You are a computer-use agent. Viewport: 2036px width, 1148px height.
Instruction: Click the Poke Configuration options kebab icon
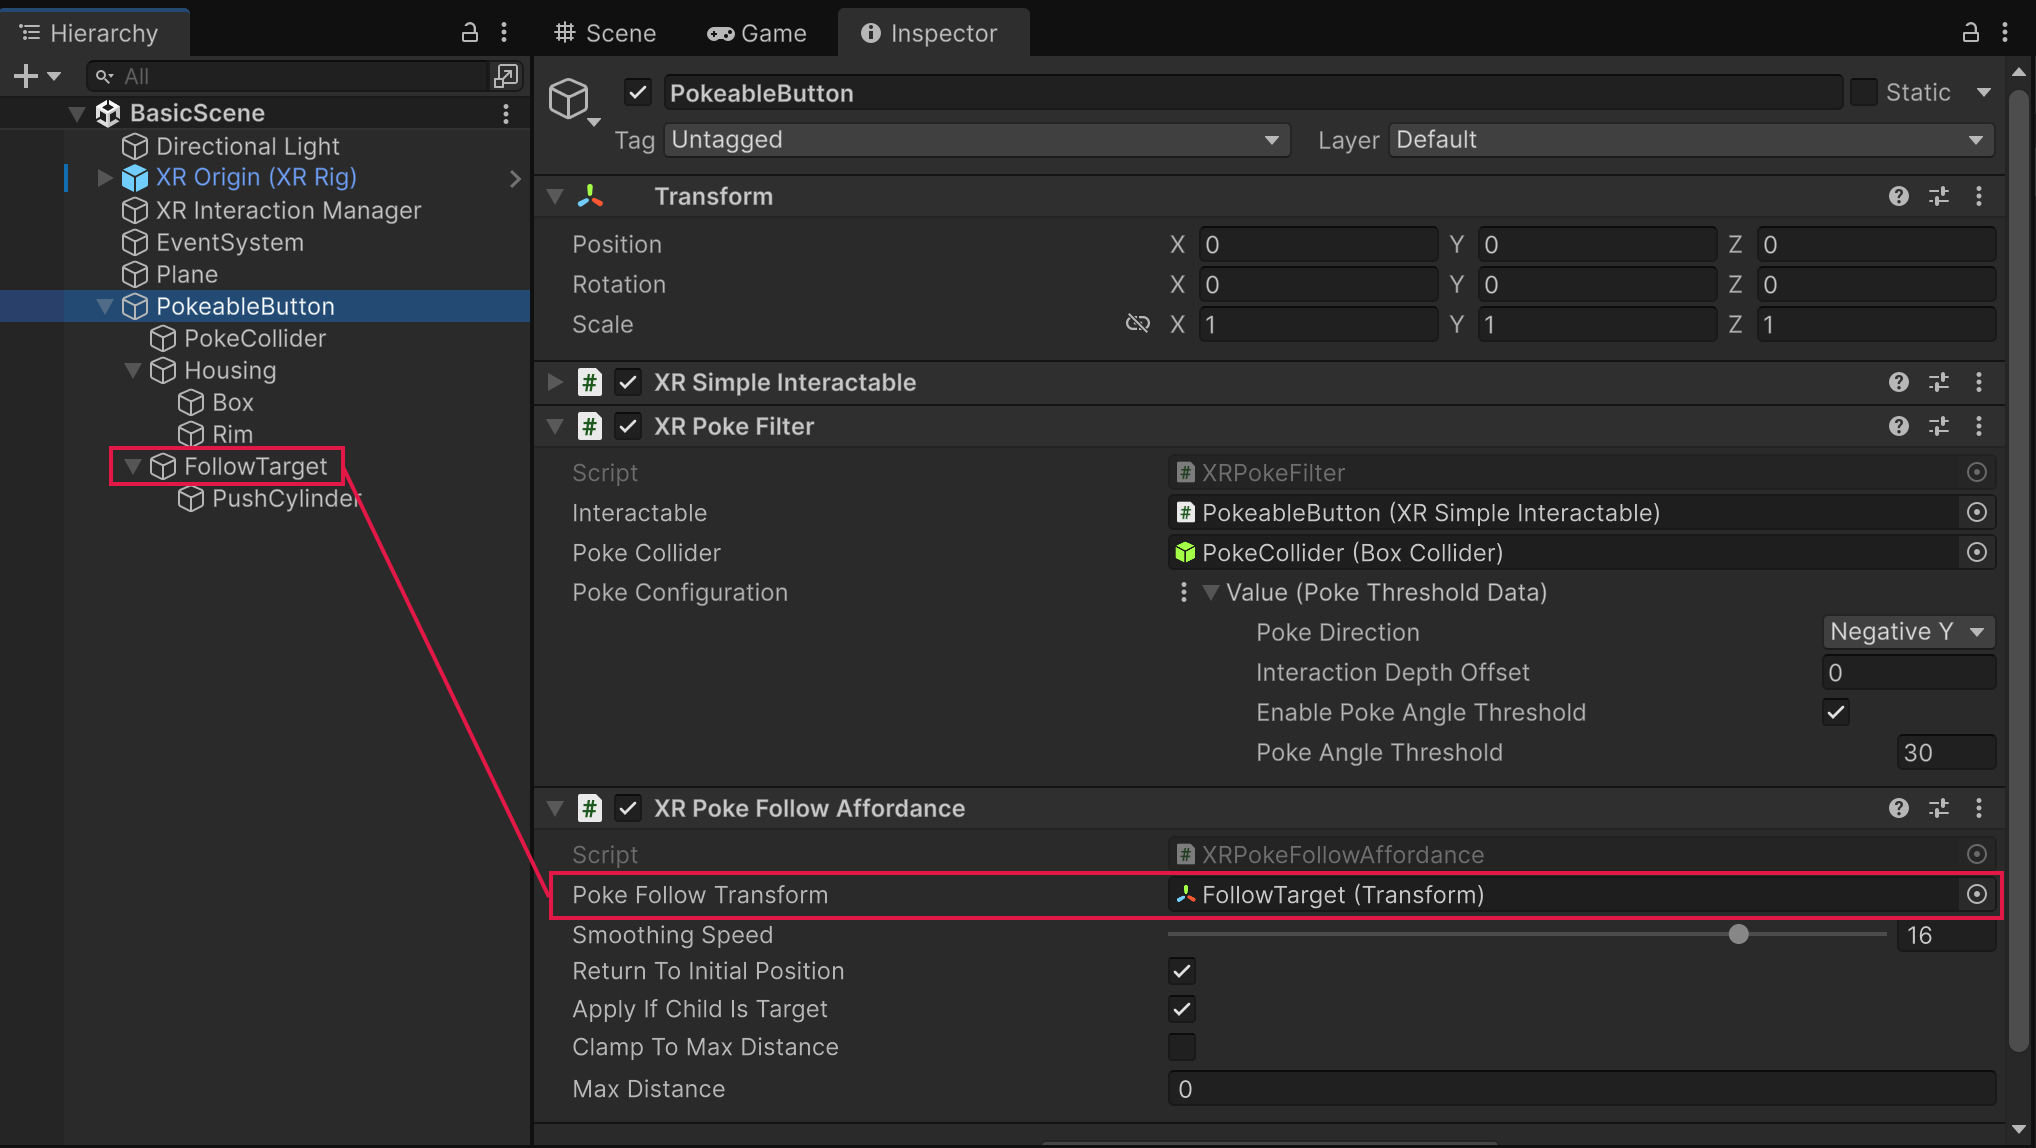pos(1184,592)
